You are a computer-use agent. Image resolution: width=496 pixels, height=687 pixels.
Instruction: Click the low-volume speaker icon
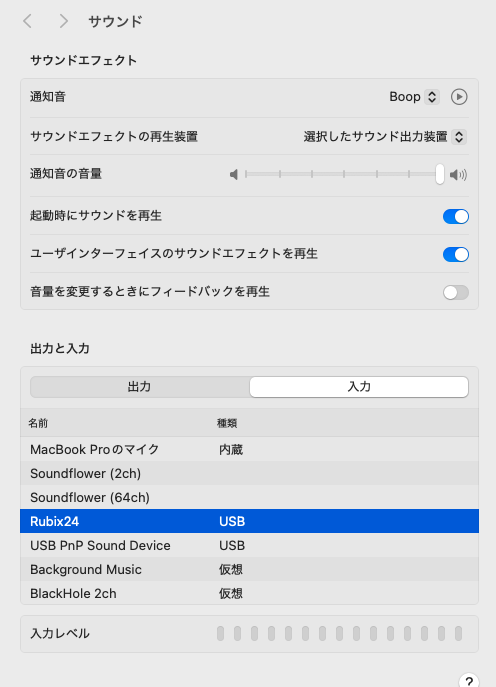point(234,175)
